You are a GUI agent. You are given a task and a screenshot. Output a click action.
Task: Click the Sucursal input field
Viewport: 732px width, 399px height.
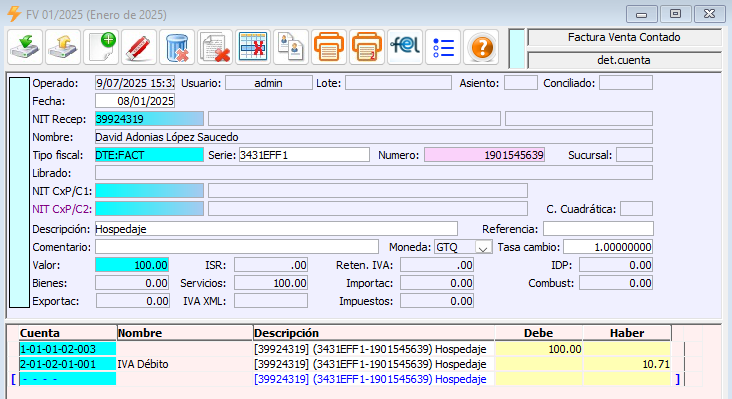634,155
